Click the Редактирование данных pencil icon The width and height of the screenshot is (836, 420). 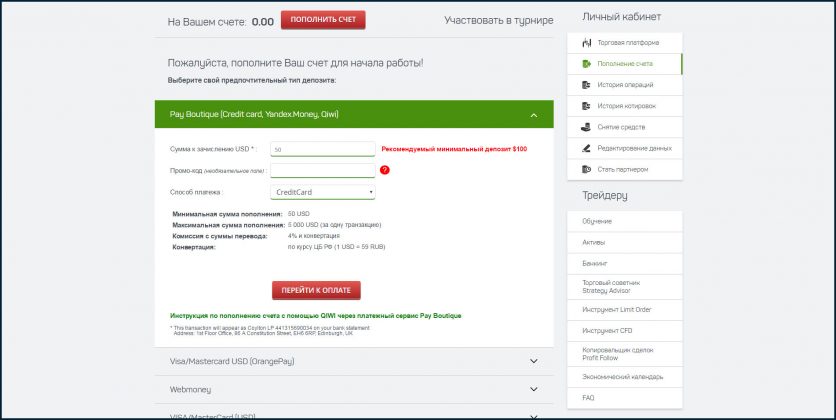[x=586, y=148]
